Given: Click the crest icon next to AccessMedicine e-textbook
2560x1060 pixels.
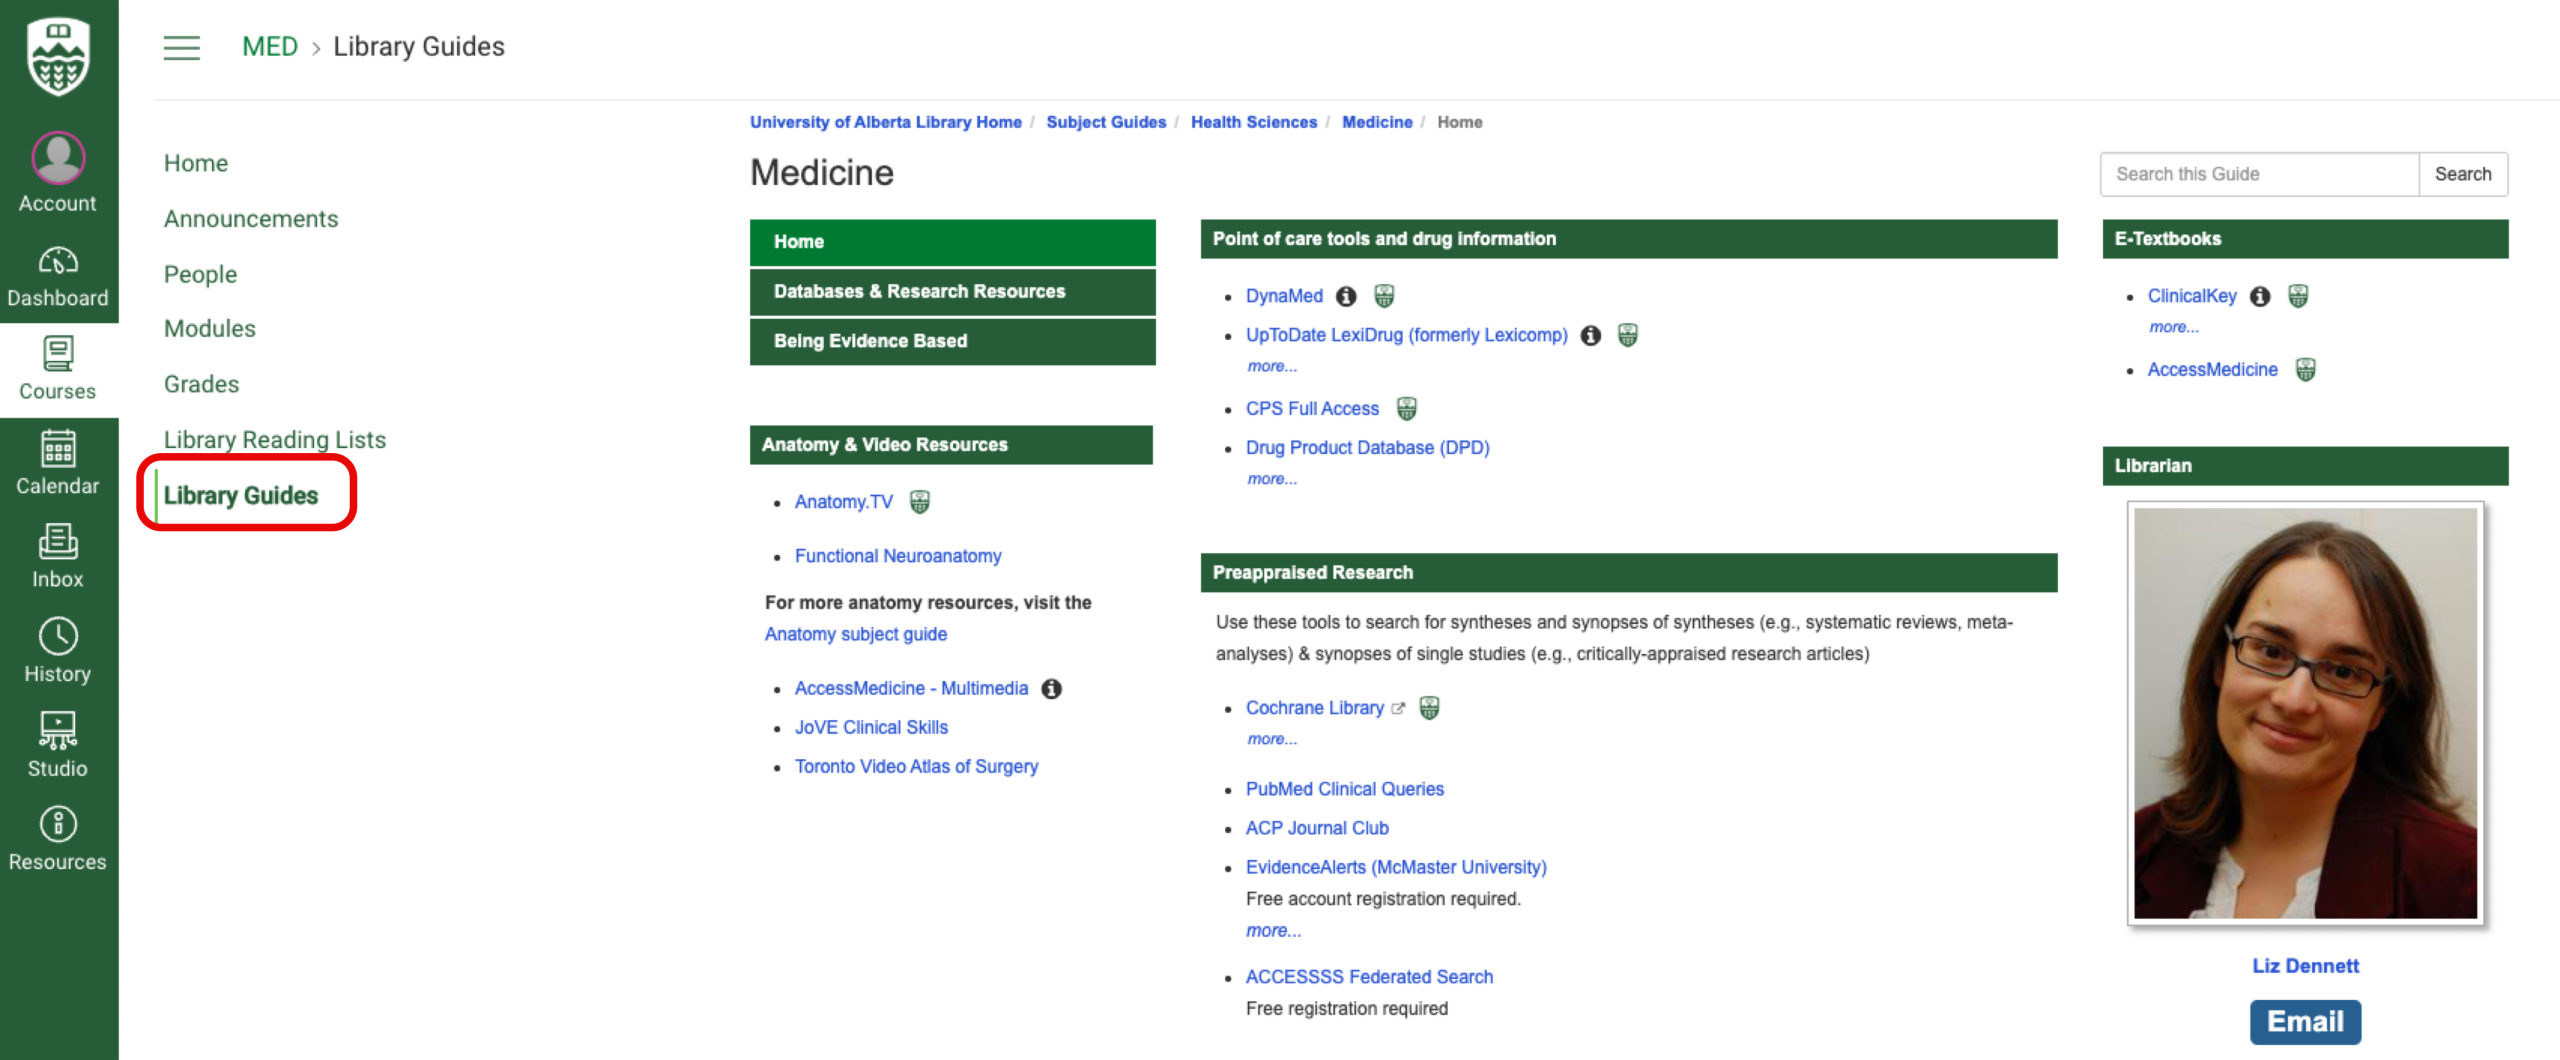Looking at the screenshot, I should pos(2305,370).
